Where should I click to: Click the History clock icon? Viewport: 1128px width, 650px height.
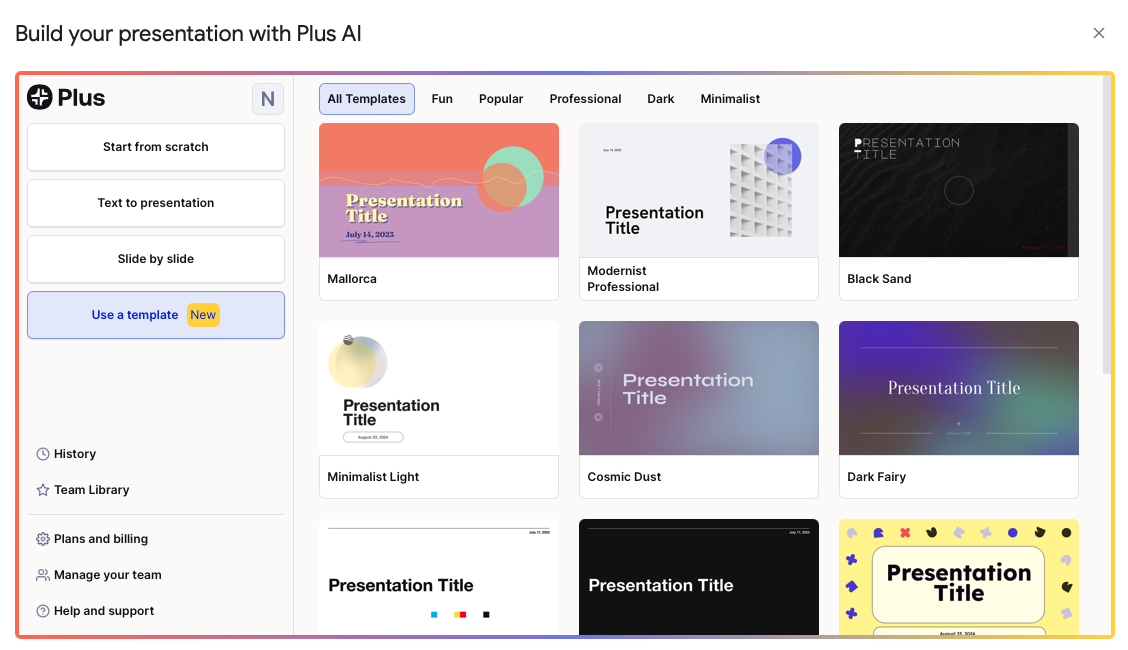pyautogui.click(x=42, y=454)
